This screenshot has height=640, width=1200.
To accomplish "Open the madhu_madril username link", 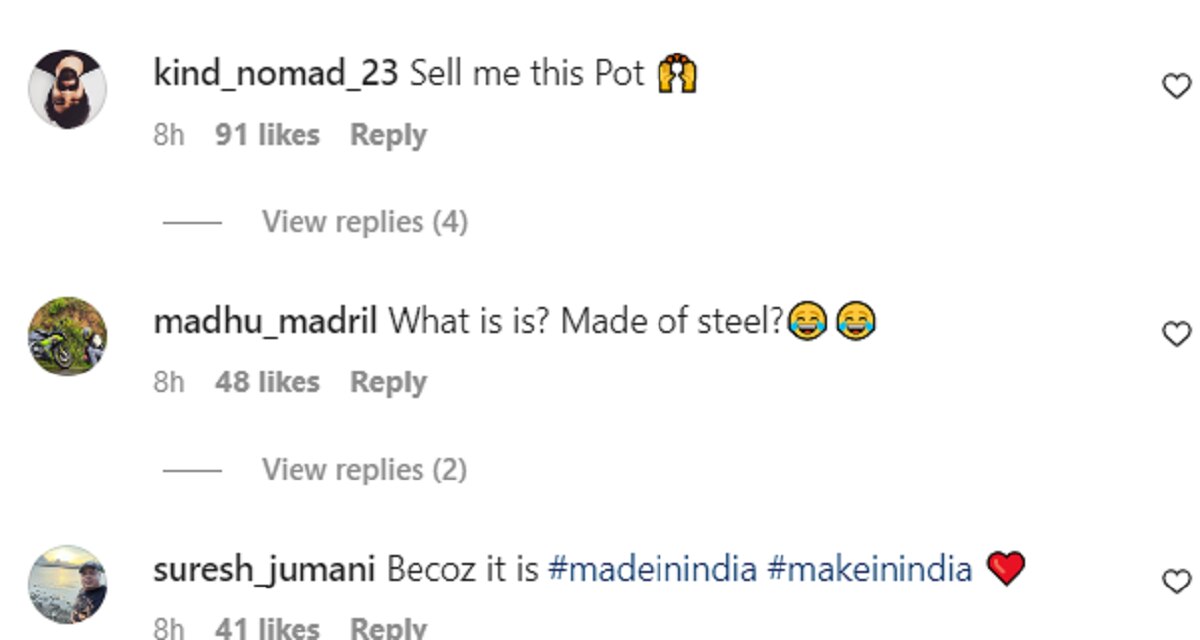I will [x=265, y=322].
